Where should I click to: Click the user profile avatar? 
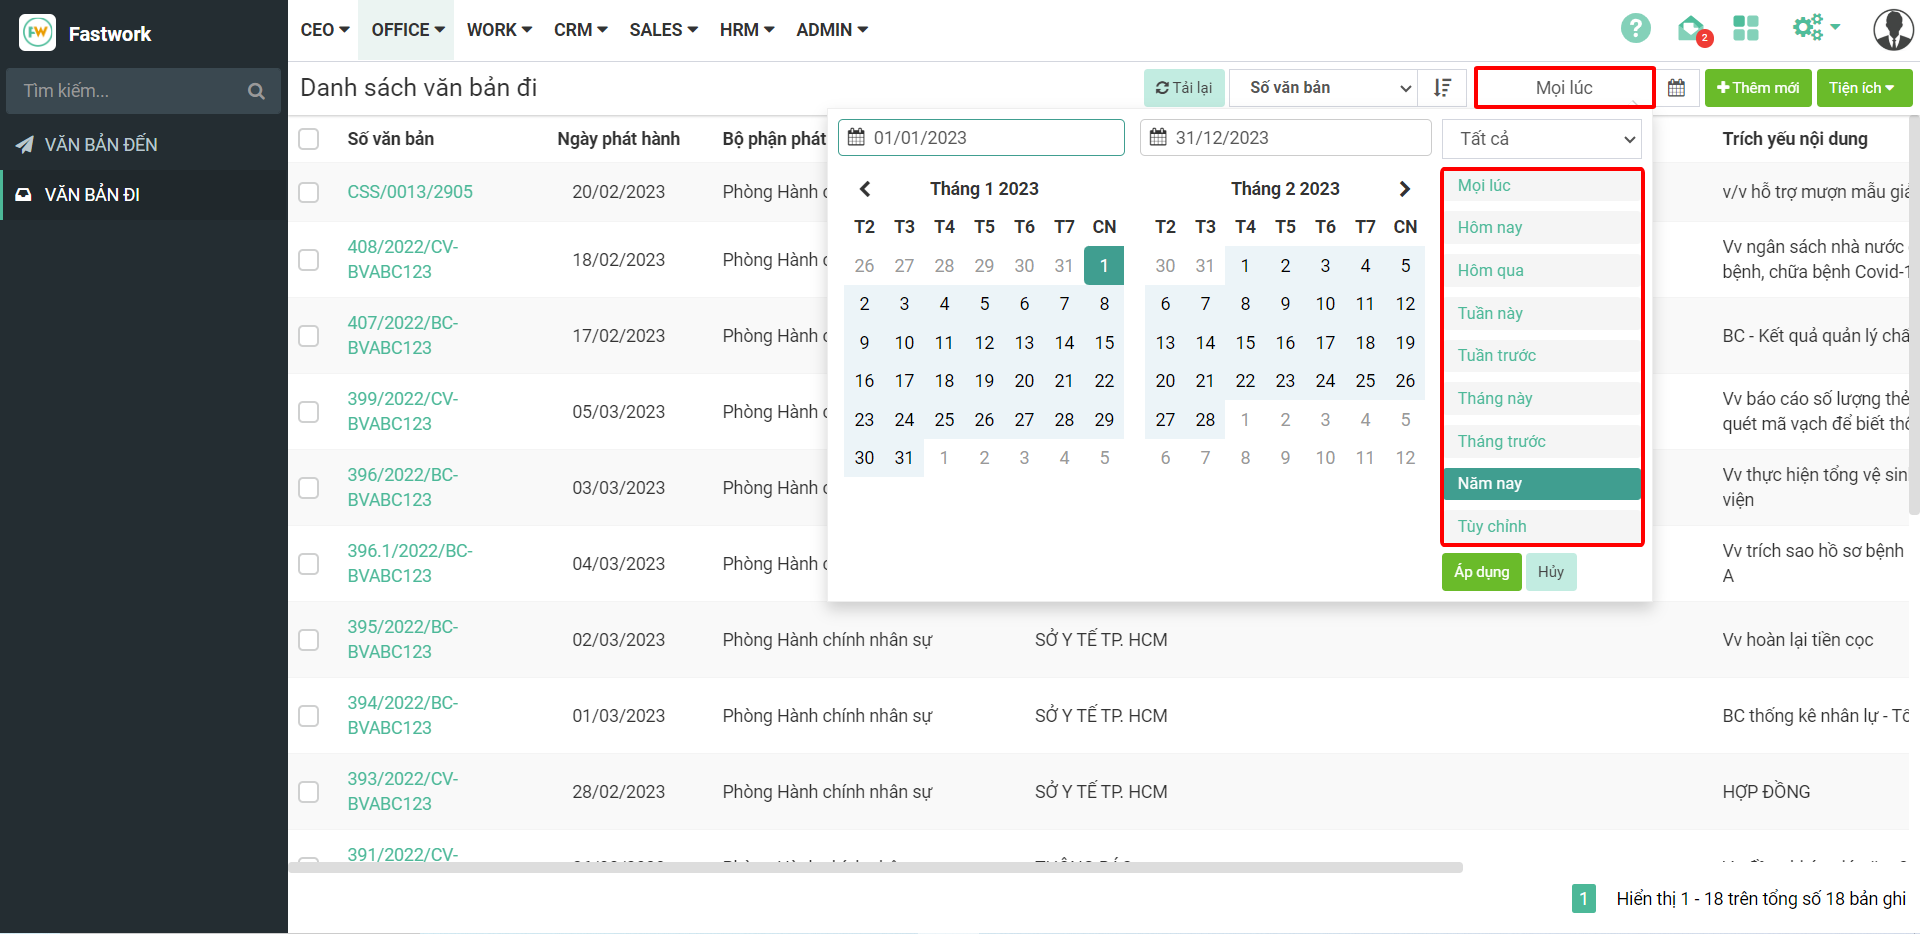(x=1892, y=30)
